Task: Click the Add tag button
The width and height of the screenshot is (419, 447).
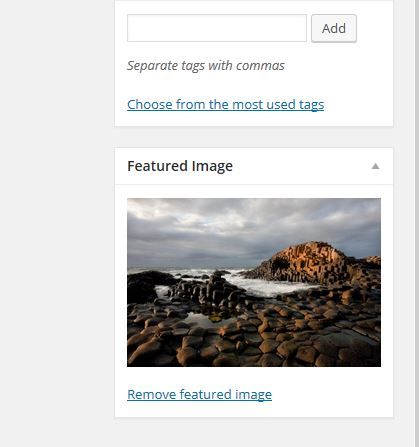Action: pos(334,28)
